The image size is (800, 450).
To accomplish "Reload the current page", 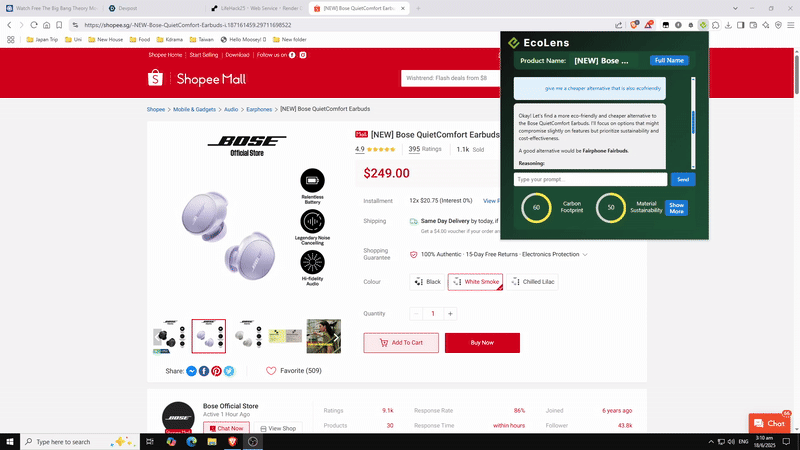I will [x=34, y=25].
